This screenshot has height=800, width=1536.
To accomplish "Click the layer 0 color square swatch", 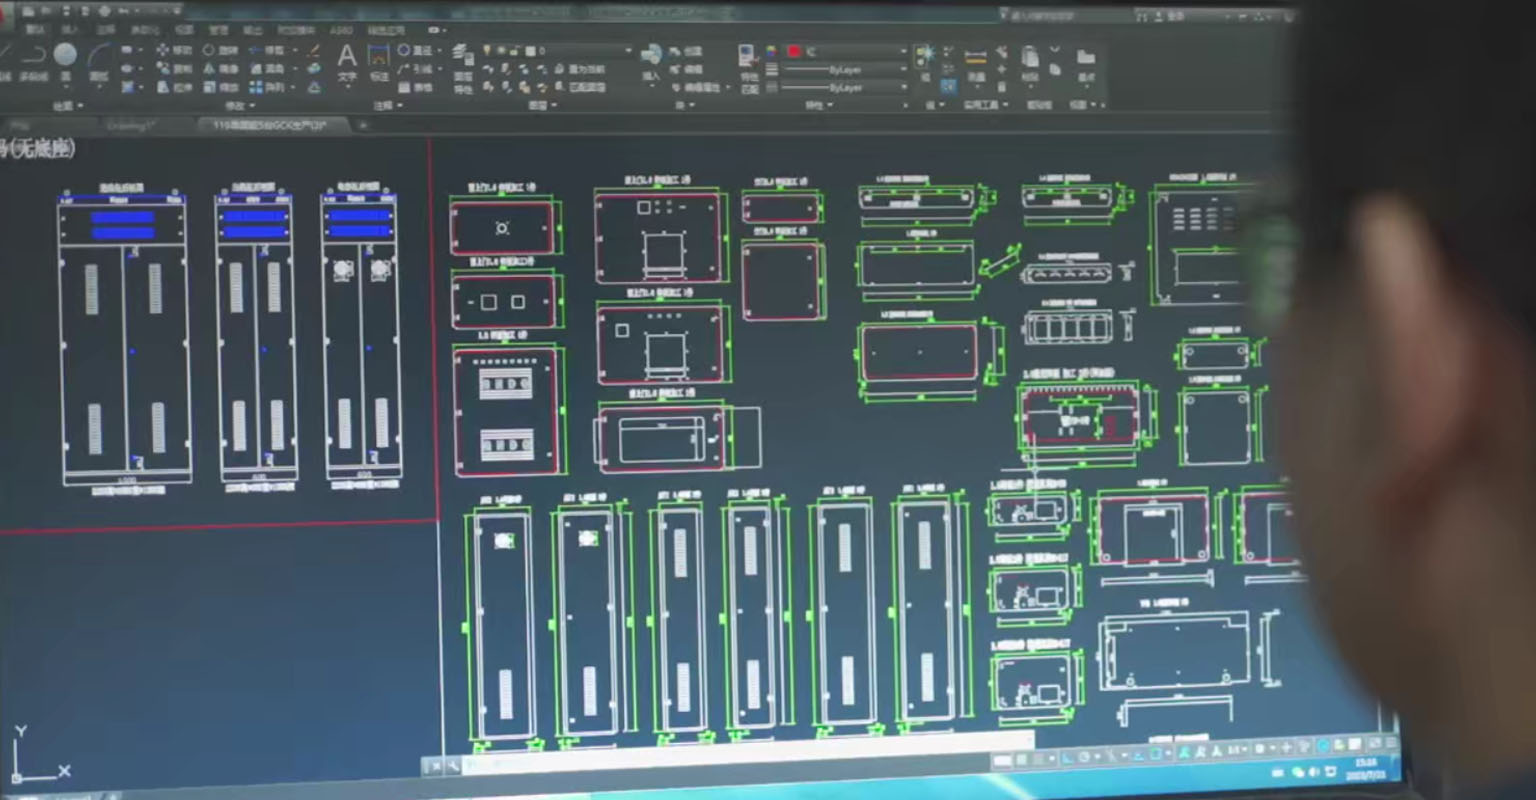I will tap(530, 50).
